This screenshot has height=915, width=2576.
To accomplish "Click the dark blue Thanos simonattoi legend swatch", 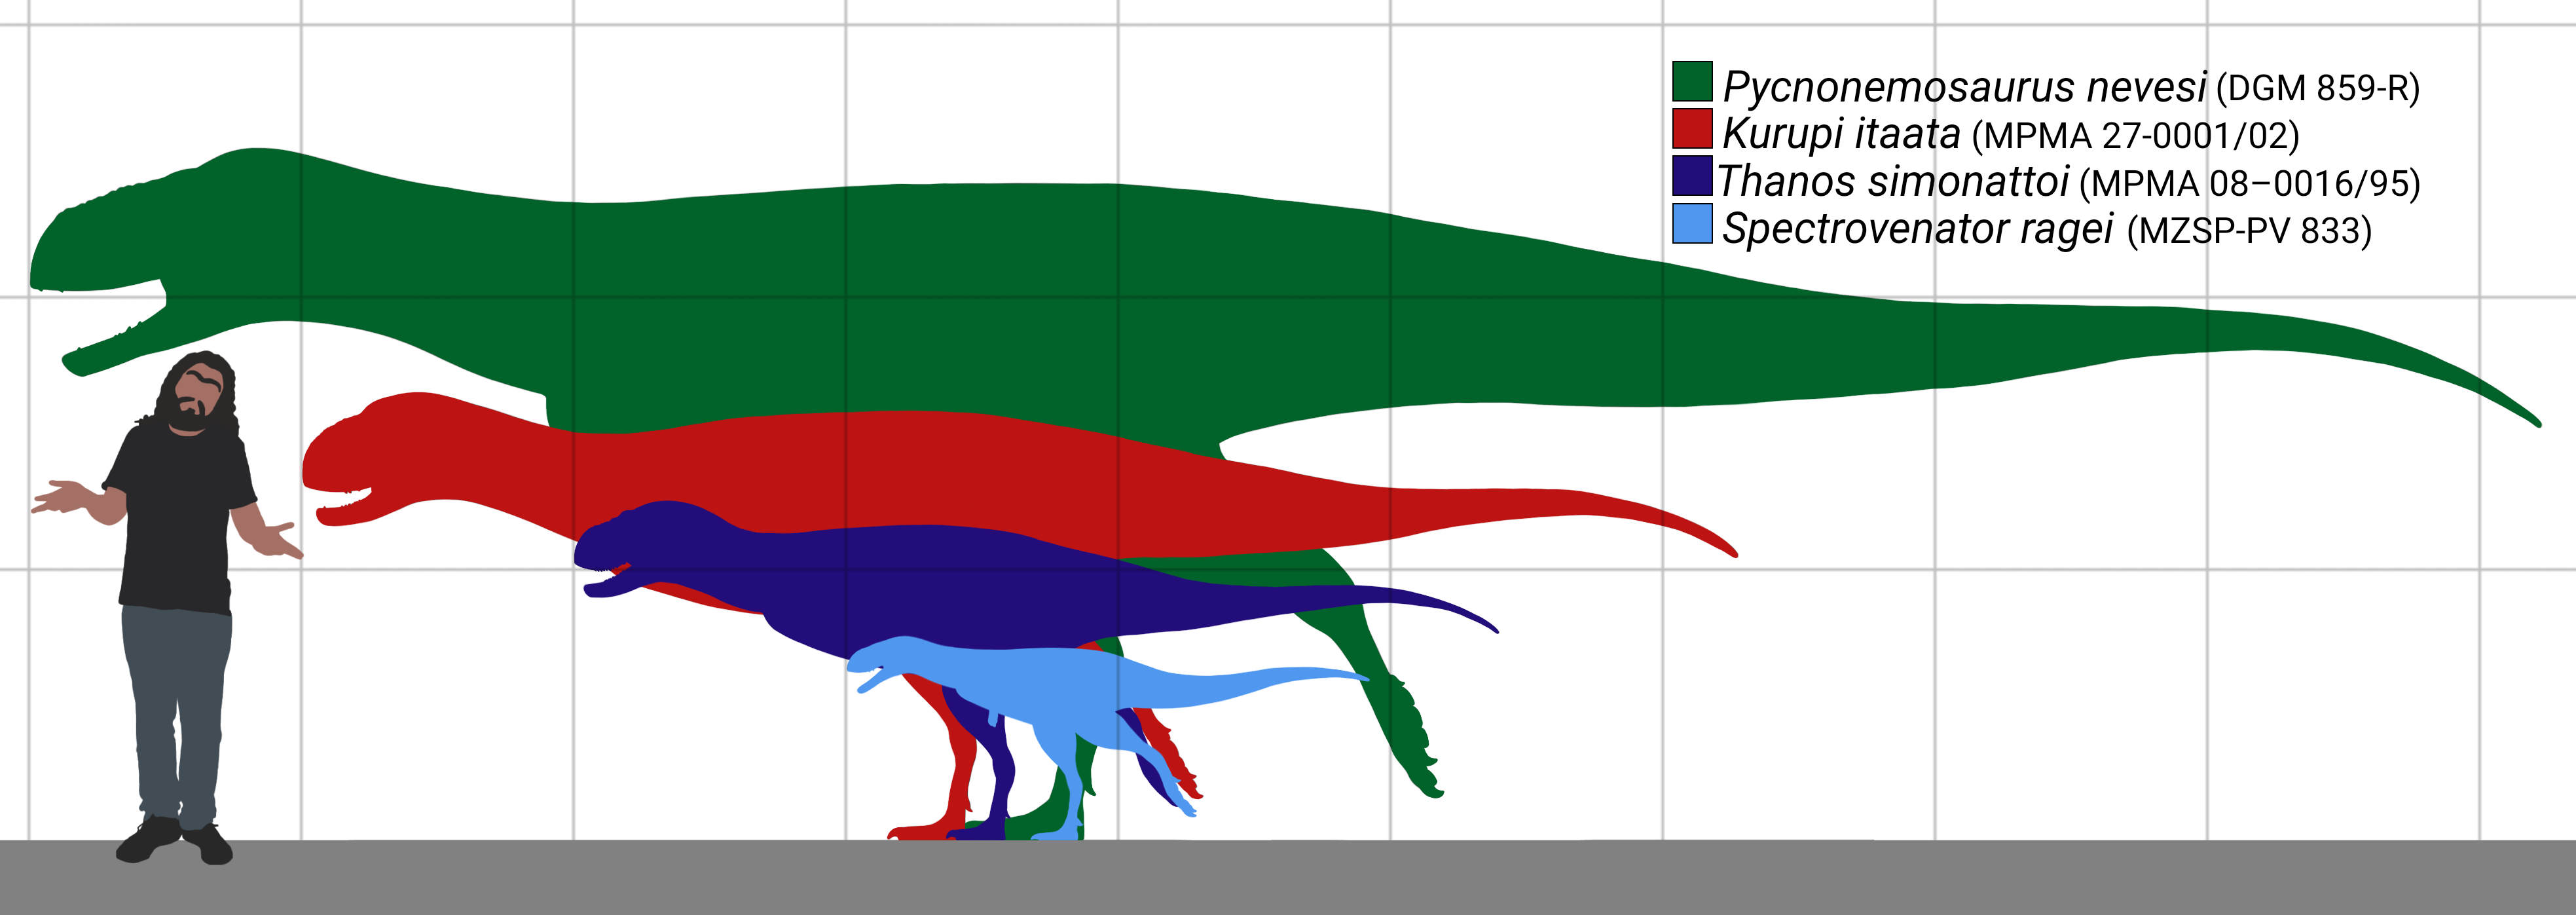I will [1692, 175].
